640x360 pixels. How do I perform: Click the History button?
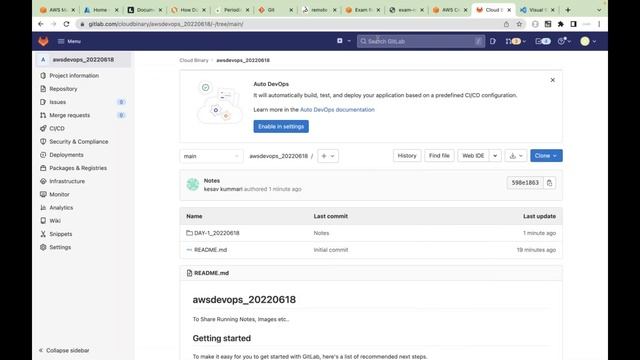point(407,156)
